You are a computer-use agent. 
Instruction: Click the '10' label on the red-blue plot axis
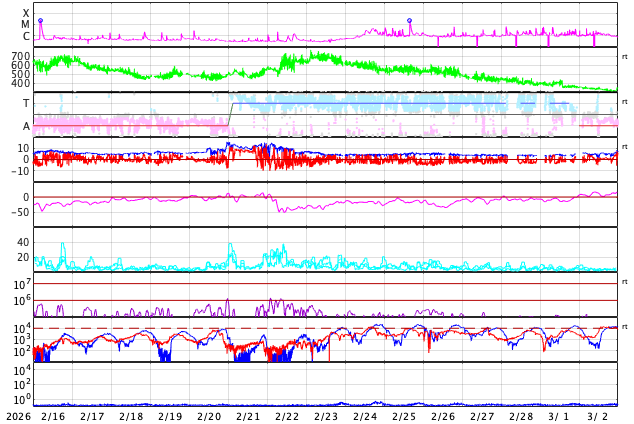pyautogui.click(x=23, y=148)
